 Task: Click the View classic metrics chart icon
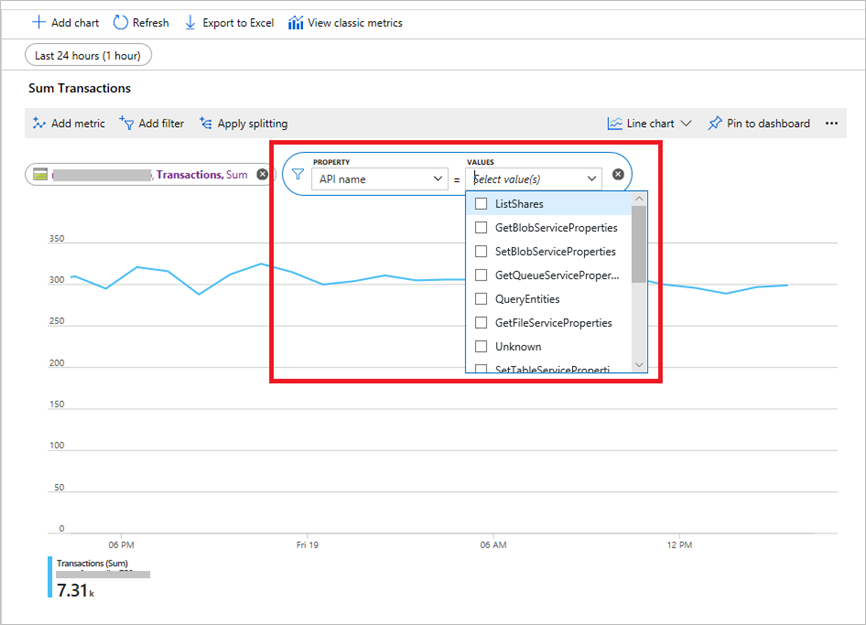tap(295, 22)
